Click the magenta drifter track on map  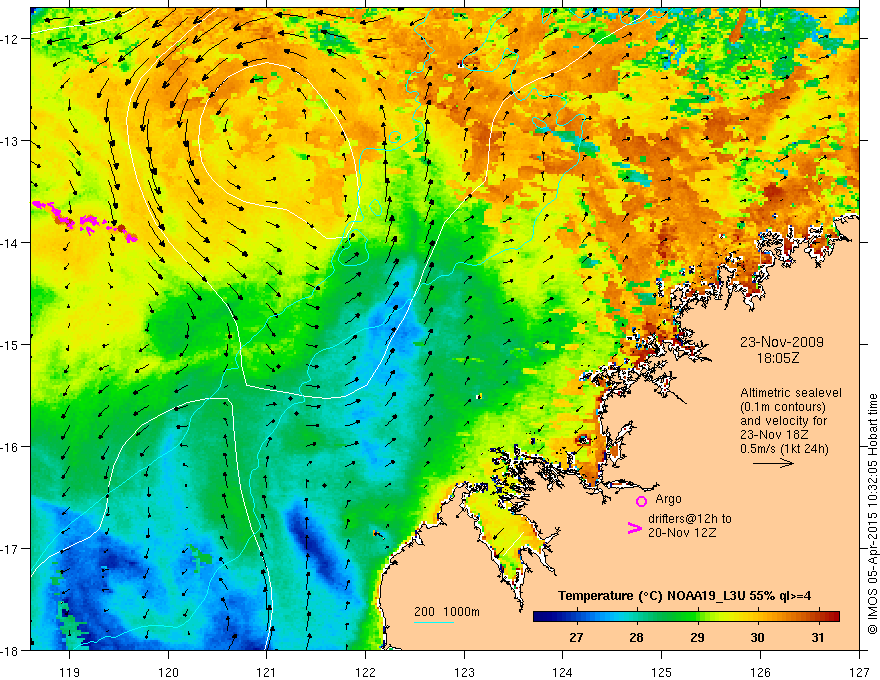tap(84, 221)
